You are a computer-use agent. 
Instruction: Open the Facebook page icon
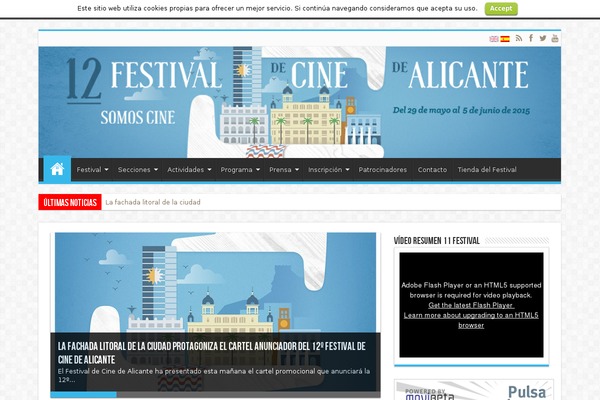pyautogui.click(x=531, y=38)
